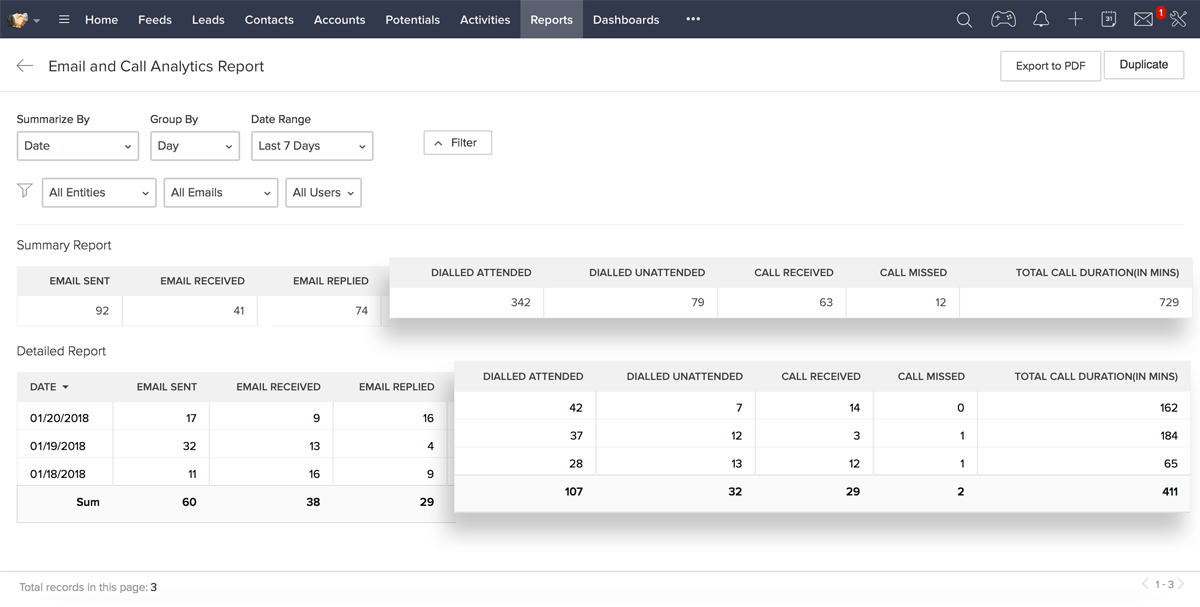Select the Reports tab
The image size is (1200, 607).
[551, 19]
